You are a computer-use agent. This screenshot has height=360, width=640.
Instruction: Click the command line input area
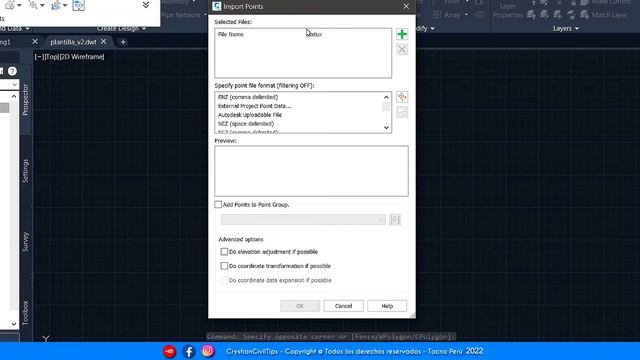pos(331,337)
